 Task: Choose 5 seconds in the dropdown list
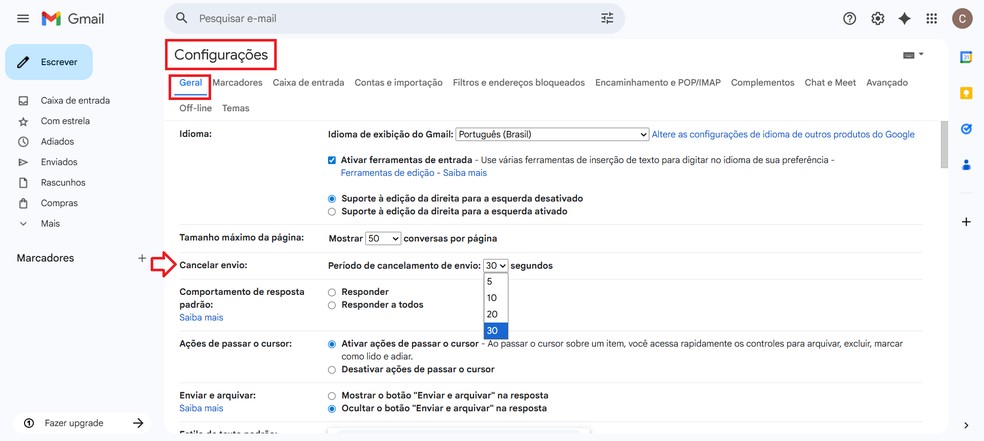click(496, 282)
